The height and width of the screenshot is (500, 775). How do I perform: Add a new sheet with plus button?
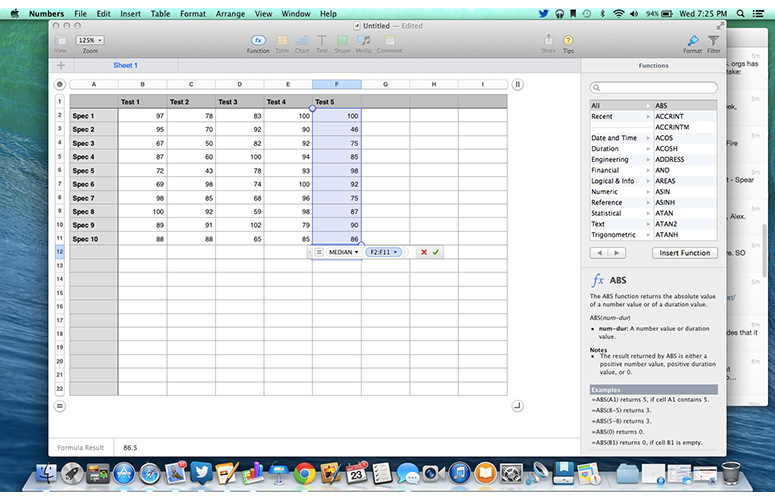[61, 65]
